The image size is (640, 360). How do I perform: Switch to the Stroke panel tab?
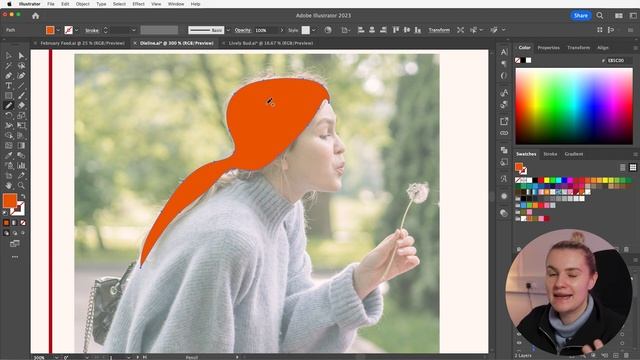[550, 154]
